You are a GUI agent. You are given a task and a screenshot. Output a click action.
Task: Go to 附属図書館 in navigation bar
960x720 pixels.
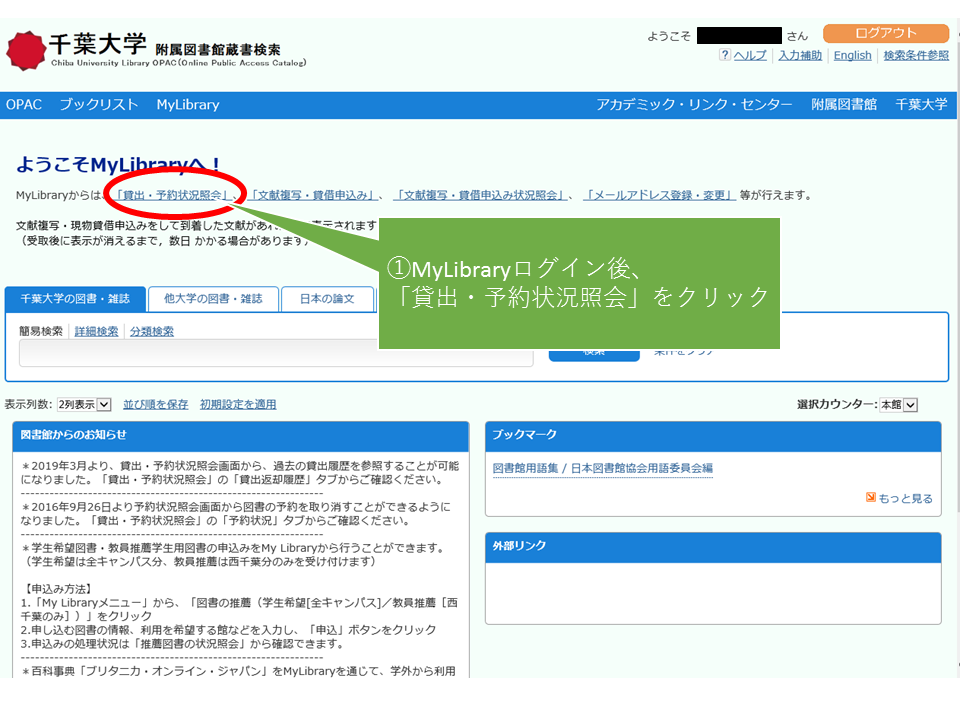point(844,105)
